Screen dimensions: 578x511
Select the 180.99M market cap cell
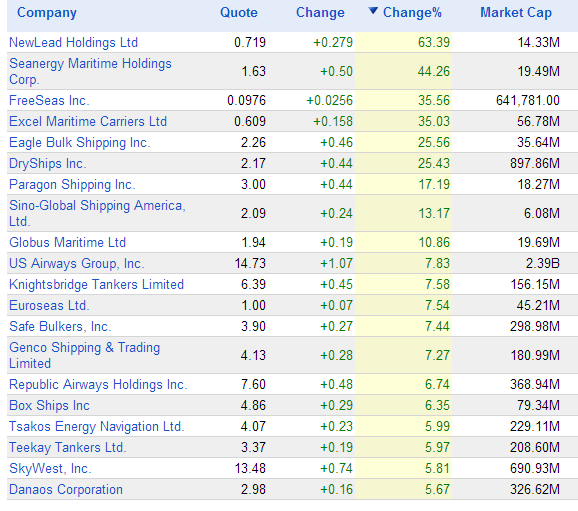[x=535, y=355]
